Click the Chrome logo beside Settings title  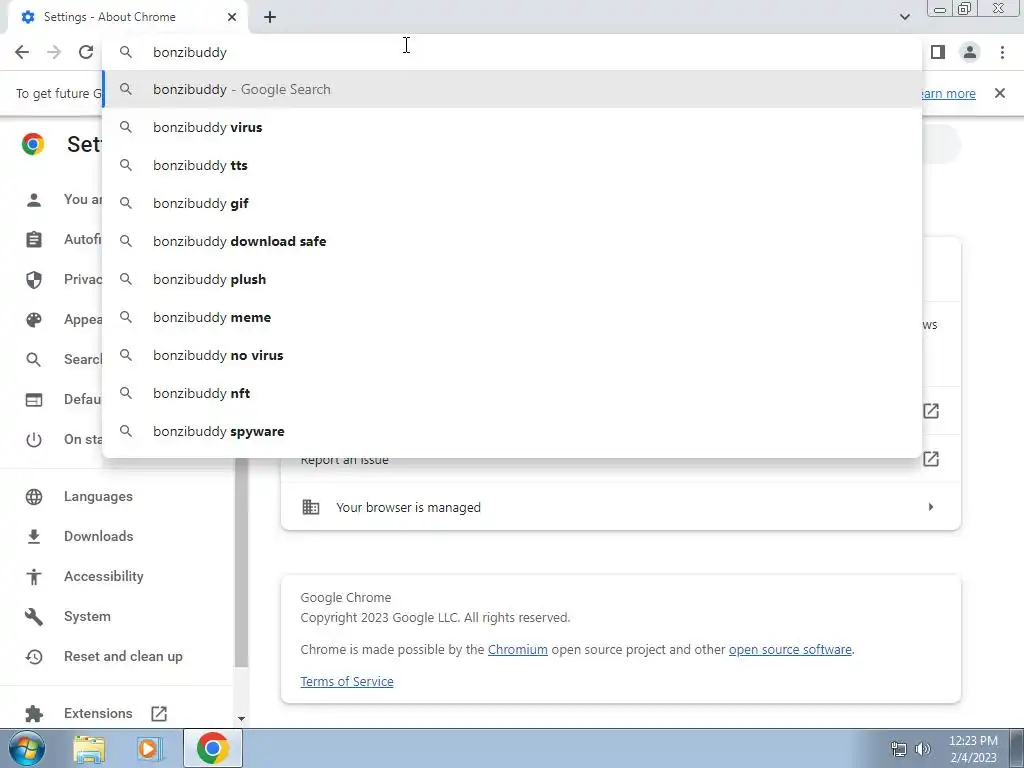click(x=33, y=144)
